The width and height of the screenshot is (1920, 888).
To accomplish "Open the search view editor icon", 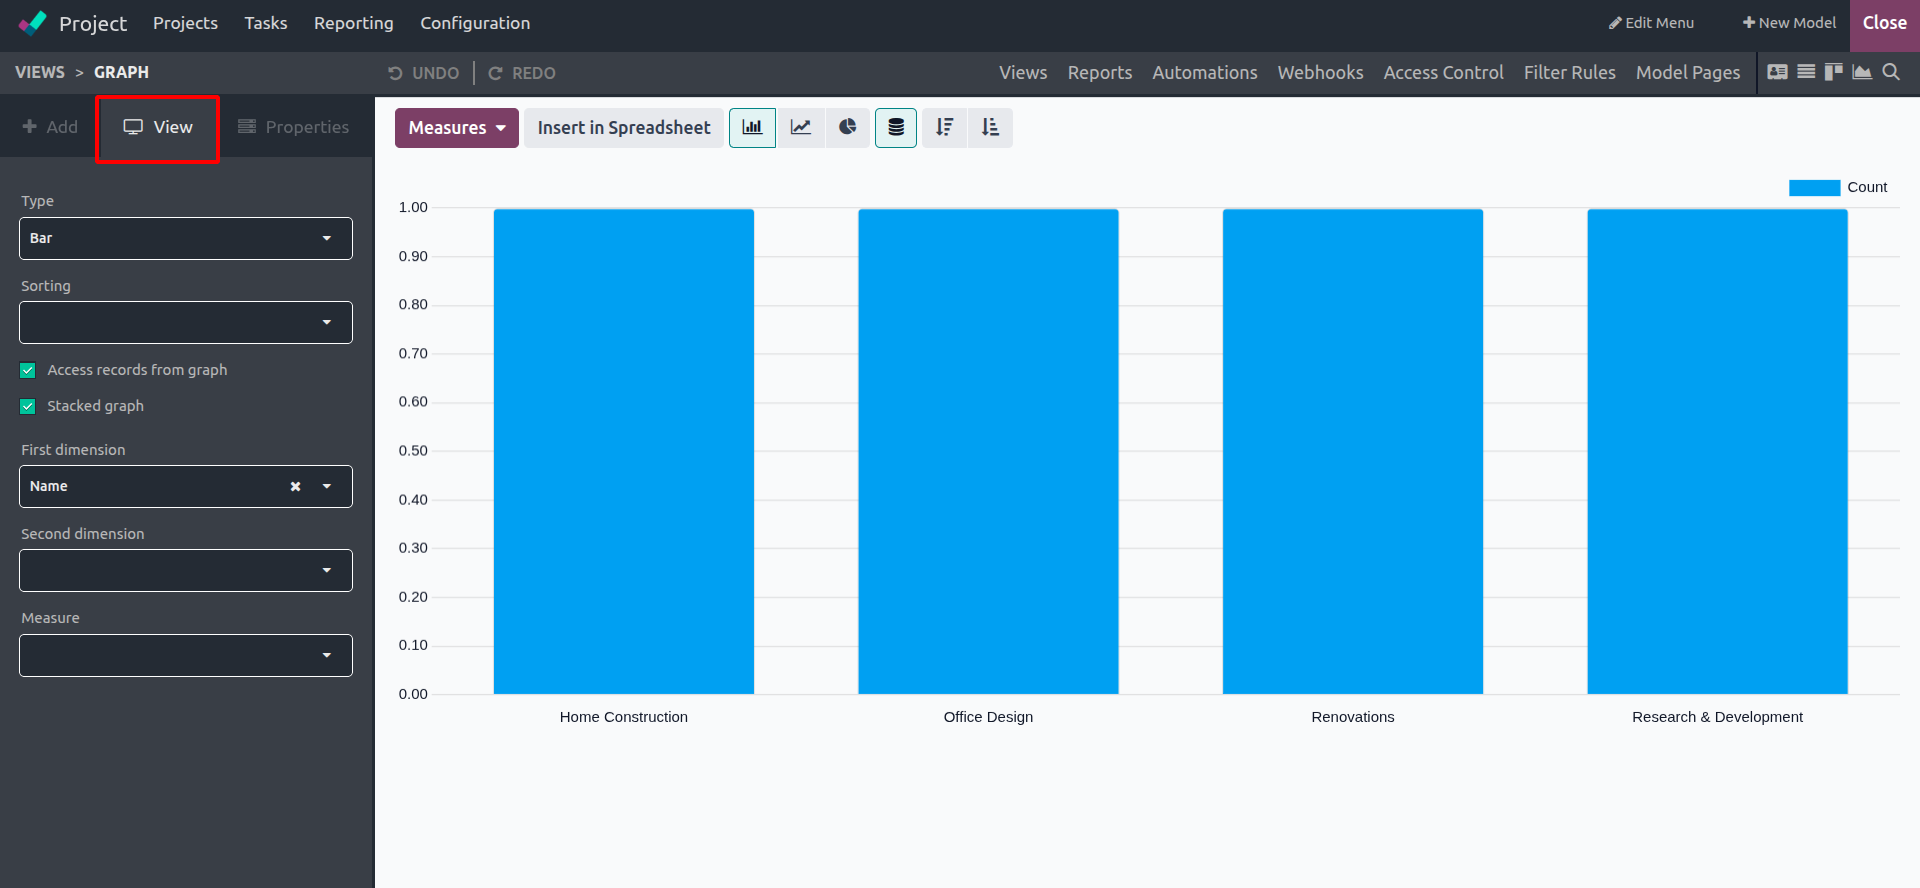I will pyautogui.click(x=1891, y=72).
